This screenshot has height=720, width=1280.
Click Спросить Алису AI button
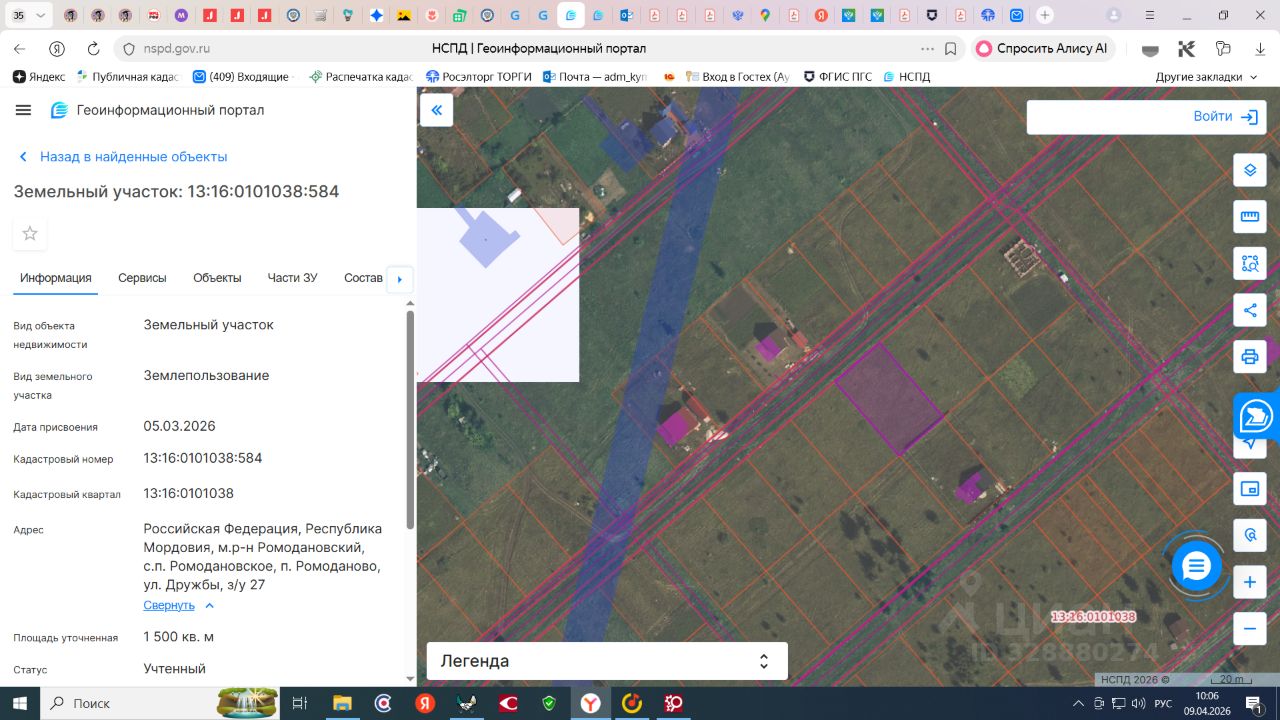tap(1041, 48)
